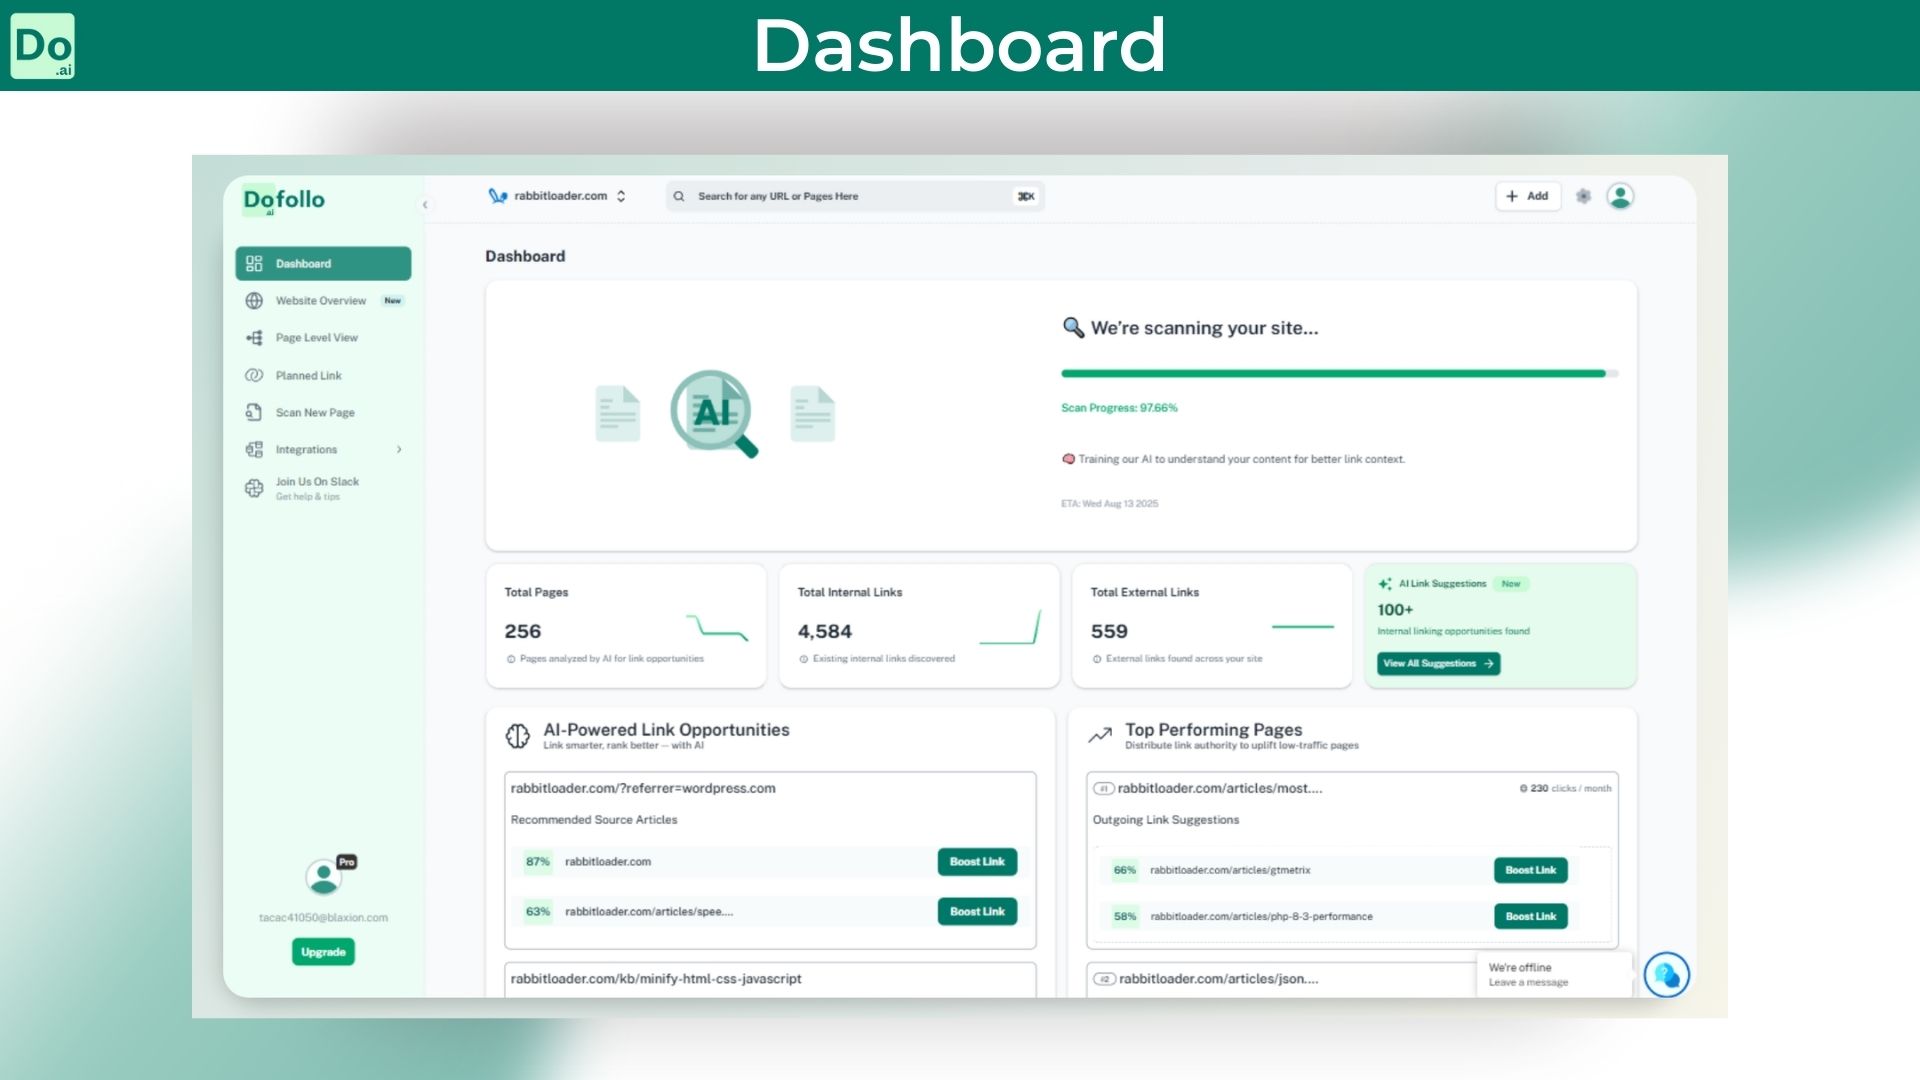This screenshot has height=1080, width=1920.
Task: Open Website Overview from the sidebar menu
Action: coord(320,300)
